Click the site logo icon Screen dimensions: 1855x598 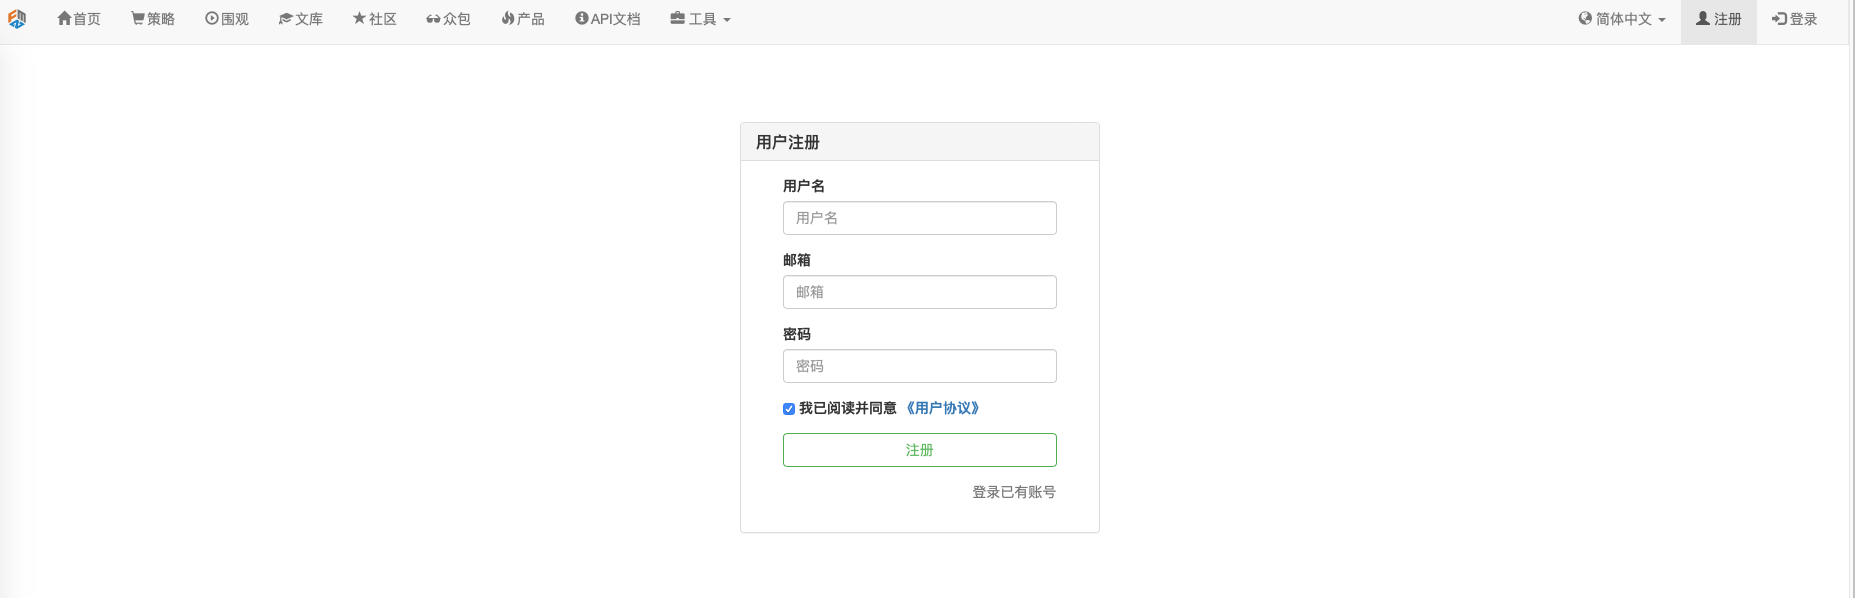coord(17,19)
